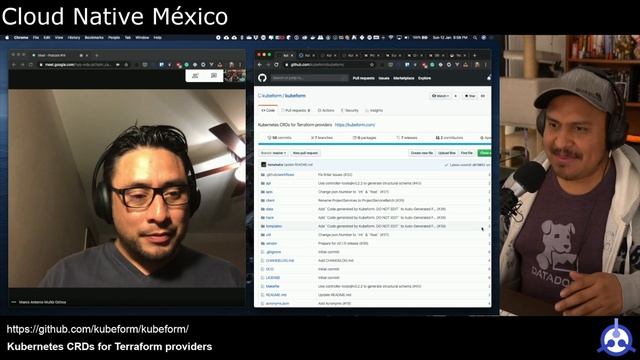640x360 pixels.
Task: Open the Prepare for release commit message
Action: [343, 243]
